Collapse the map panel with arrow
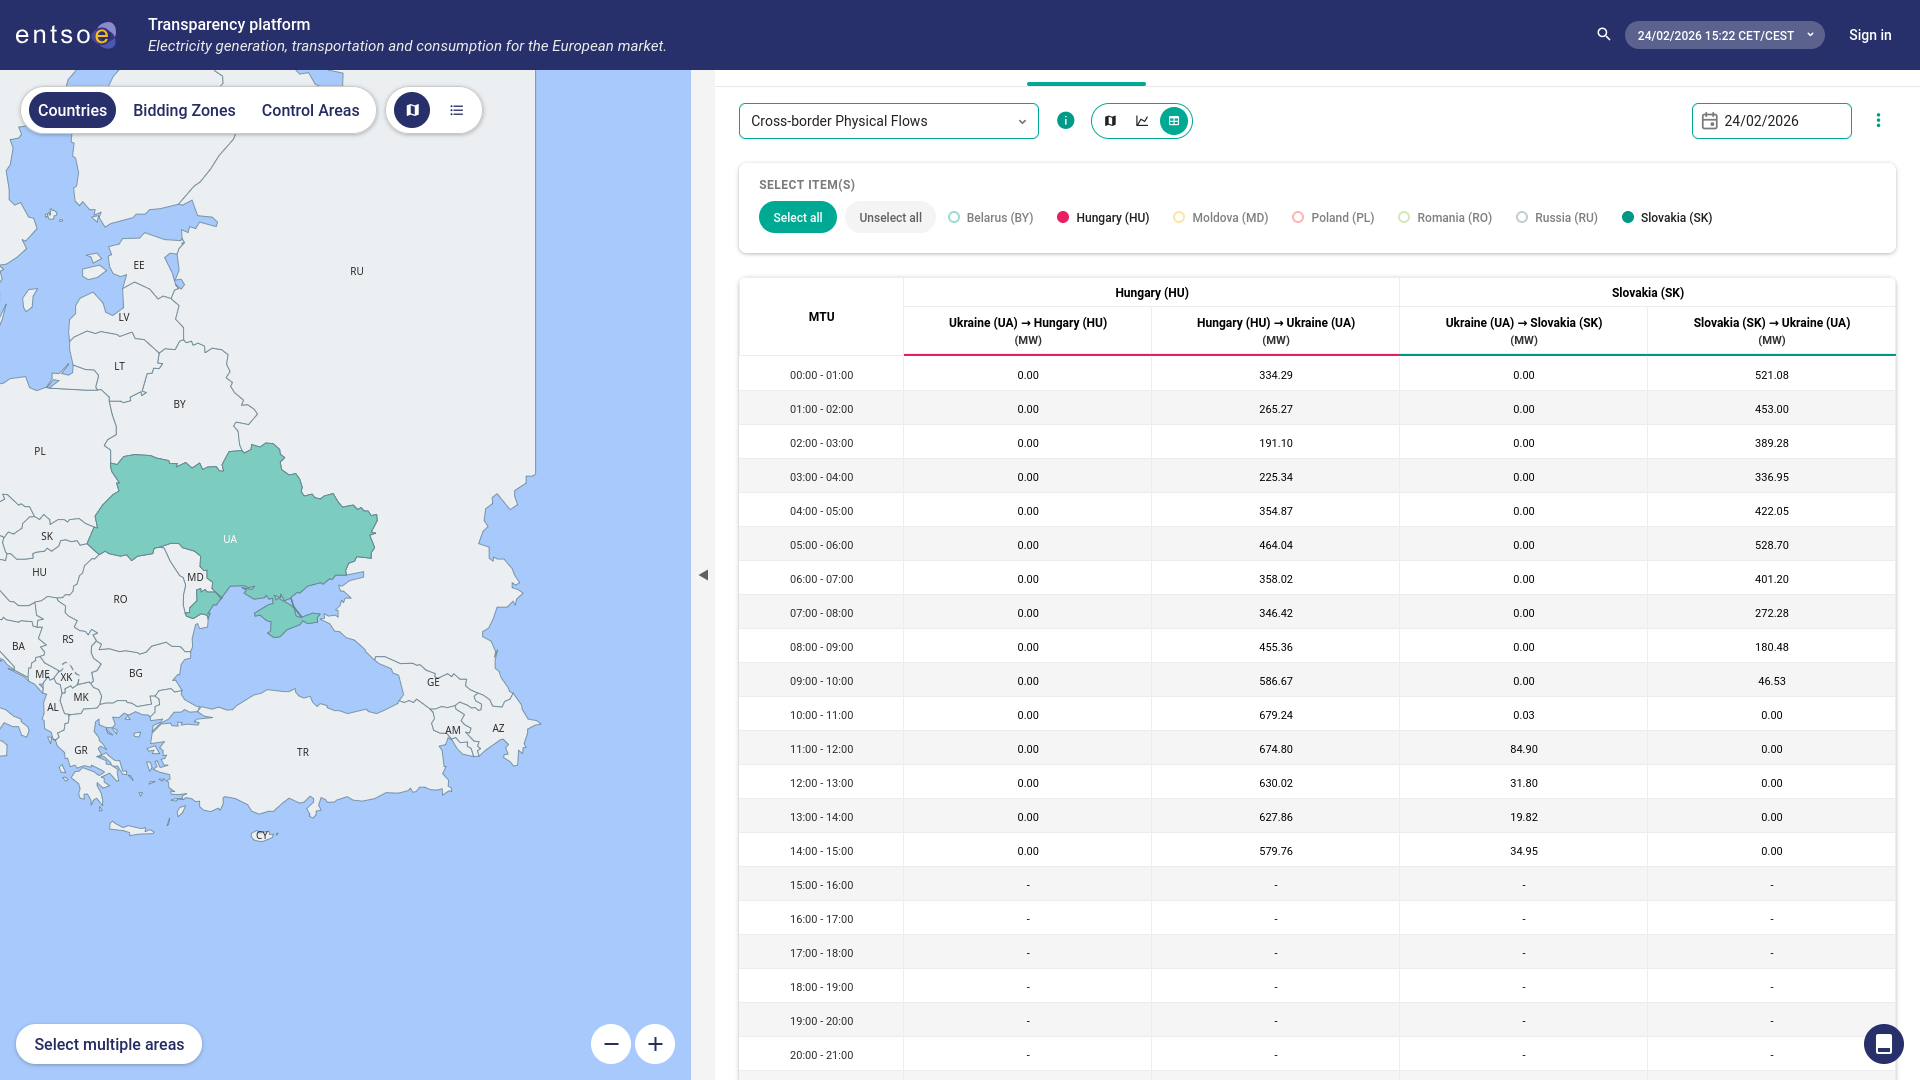 pos(703,575)
